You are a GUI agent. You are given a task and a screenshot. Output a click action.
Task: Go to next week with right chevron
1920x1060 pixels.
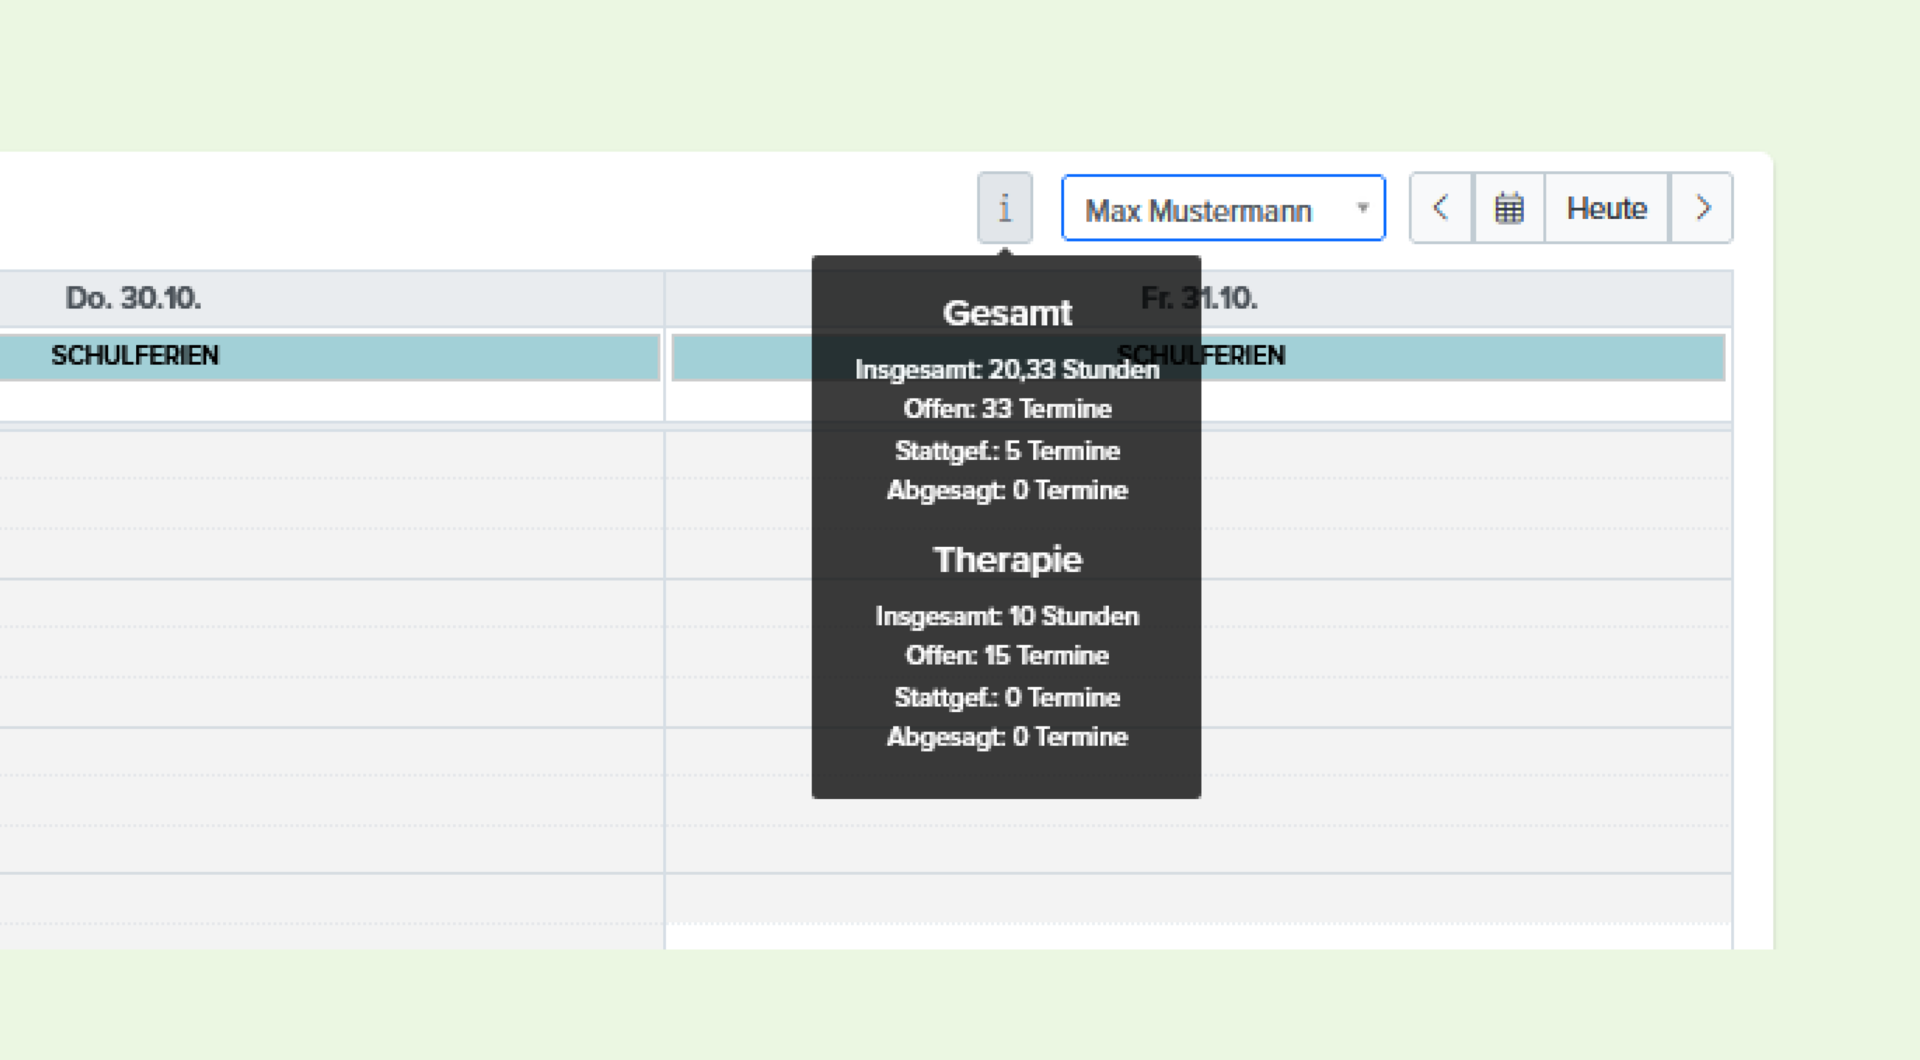pyautogui.click(x=1702, y=208)
